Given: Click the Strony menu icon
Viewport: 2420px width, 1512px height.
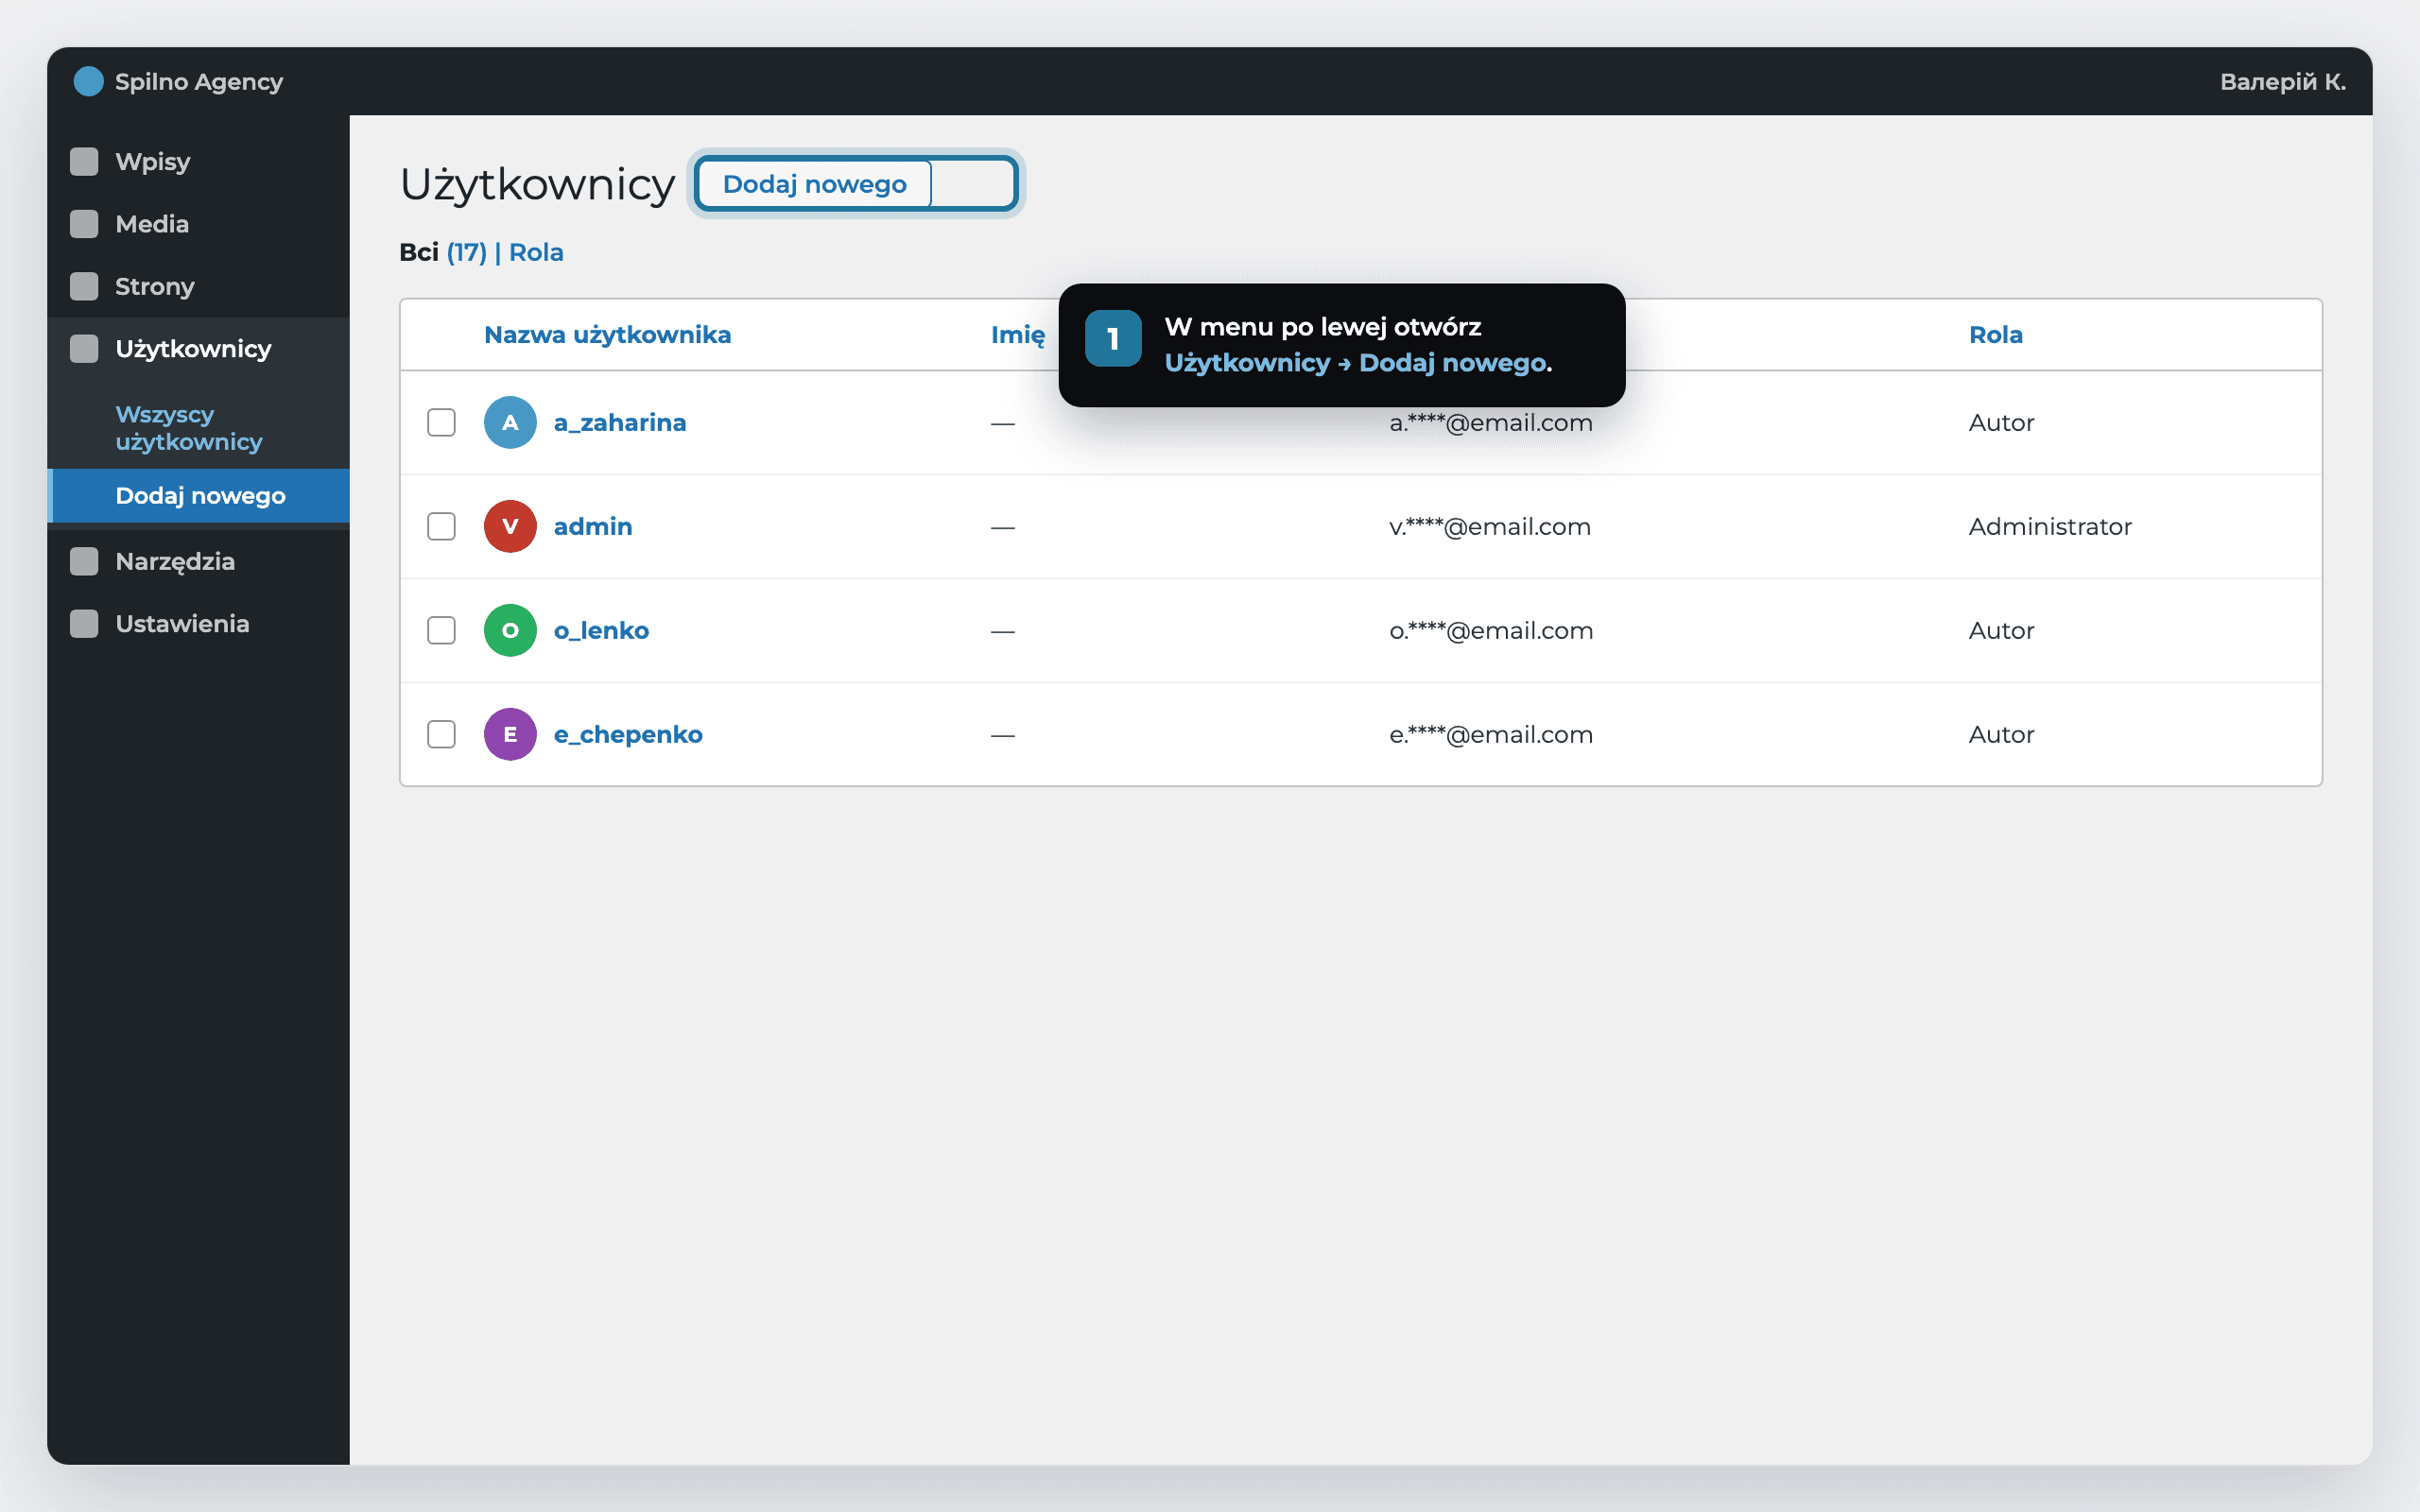Looking at the screenshot, I should [84, 286].
